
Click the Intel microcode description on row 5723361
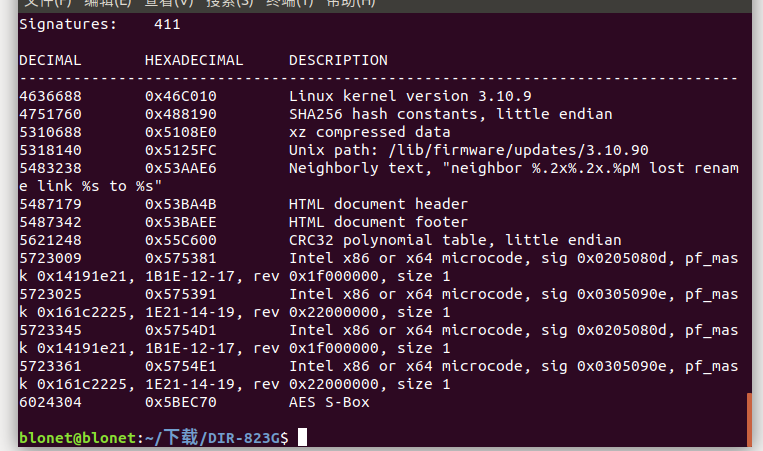(x=514, y=366)
